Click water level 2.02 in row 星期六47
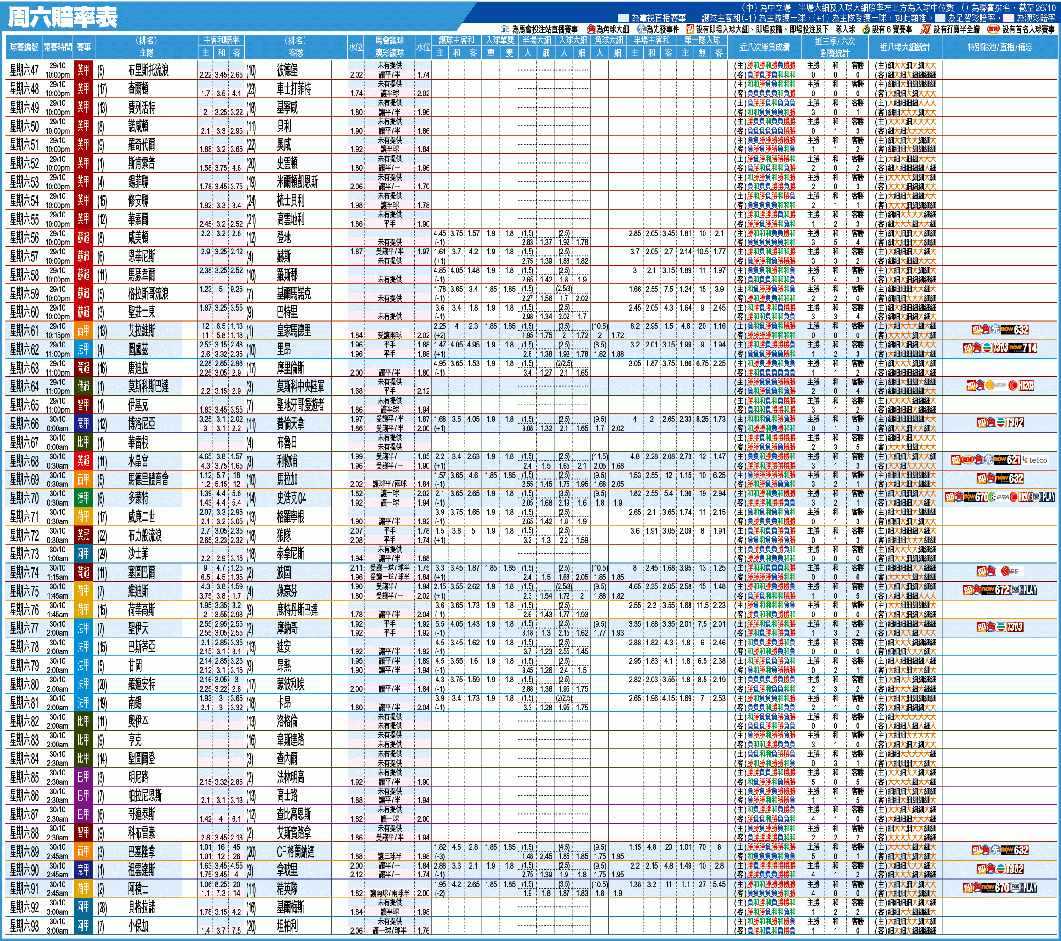 [x=357, y=74]
